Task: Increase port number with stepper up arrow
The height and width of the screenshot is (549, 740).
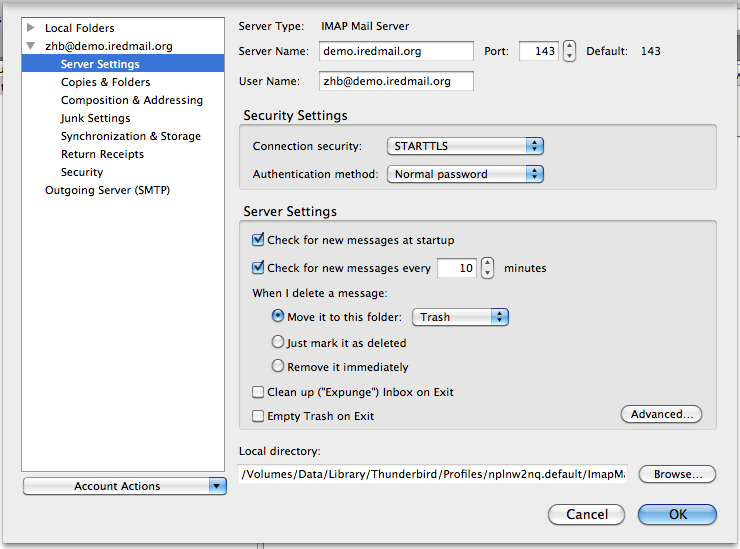Action: [570, 46]
